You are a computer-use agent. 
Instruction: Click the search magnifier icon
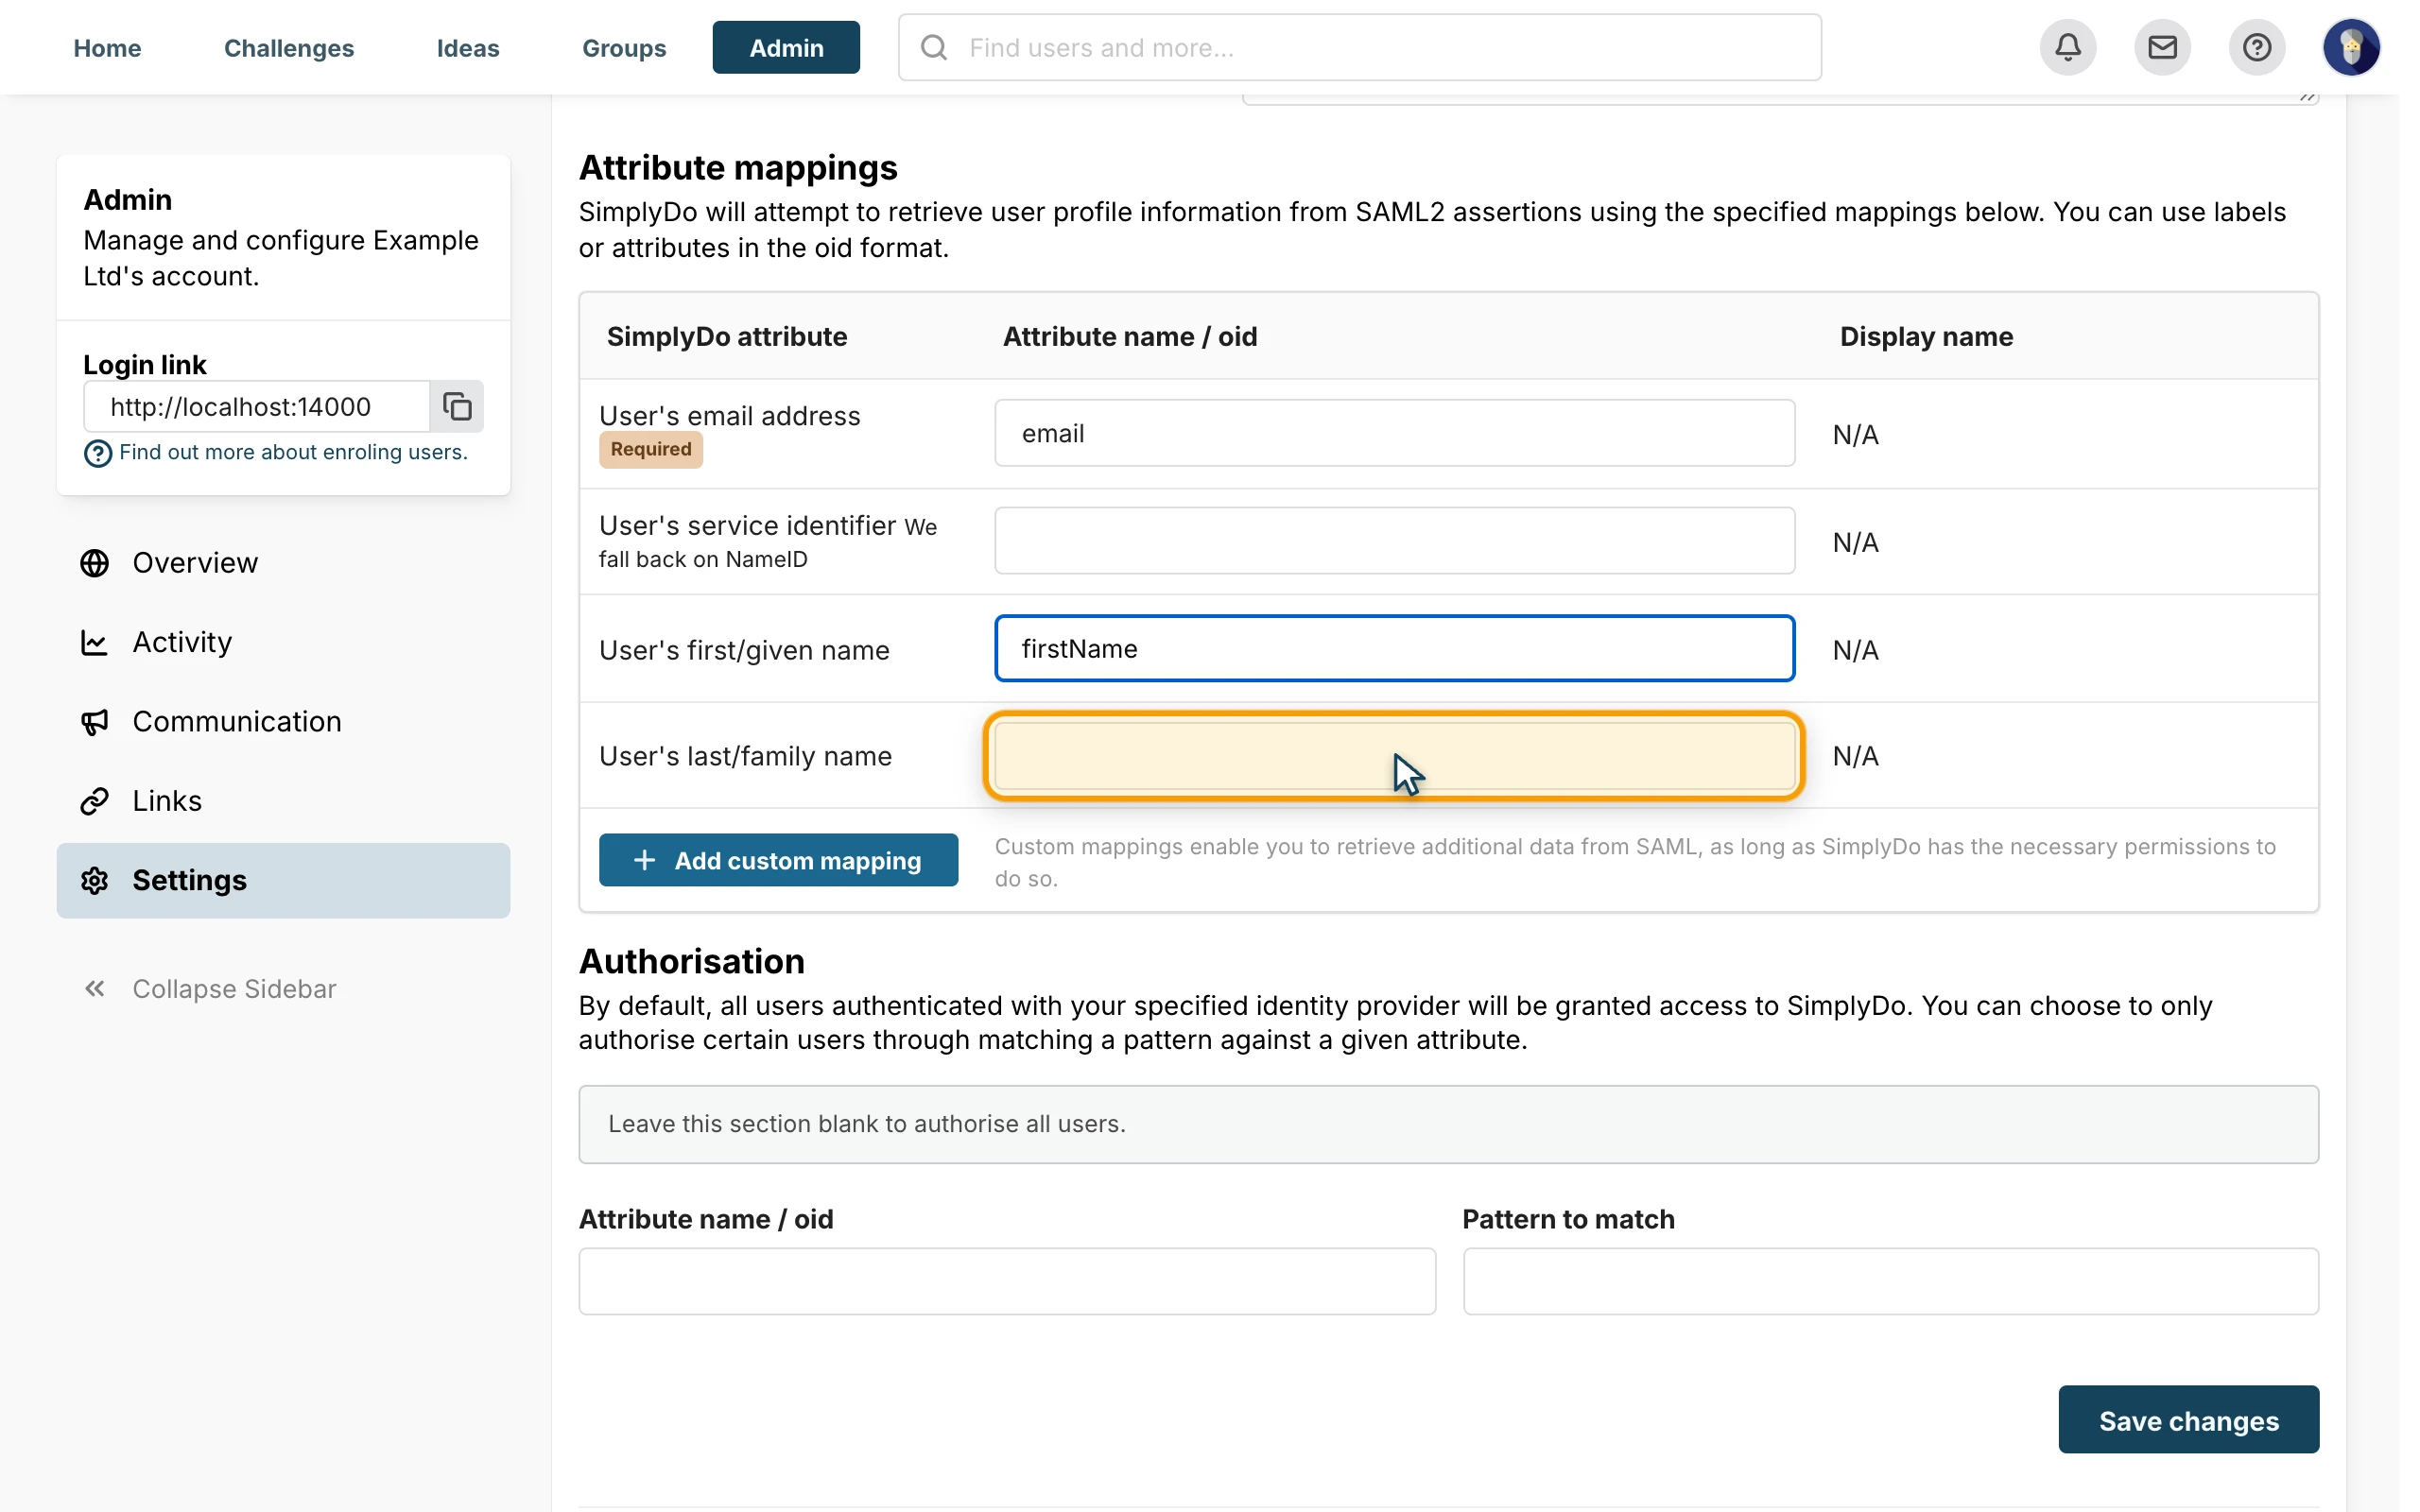[x=933, y=47]
